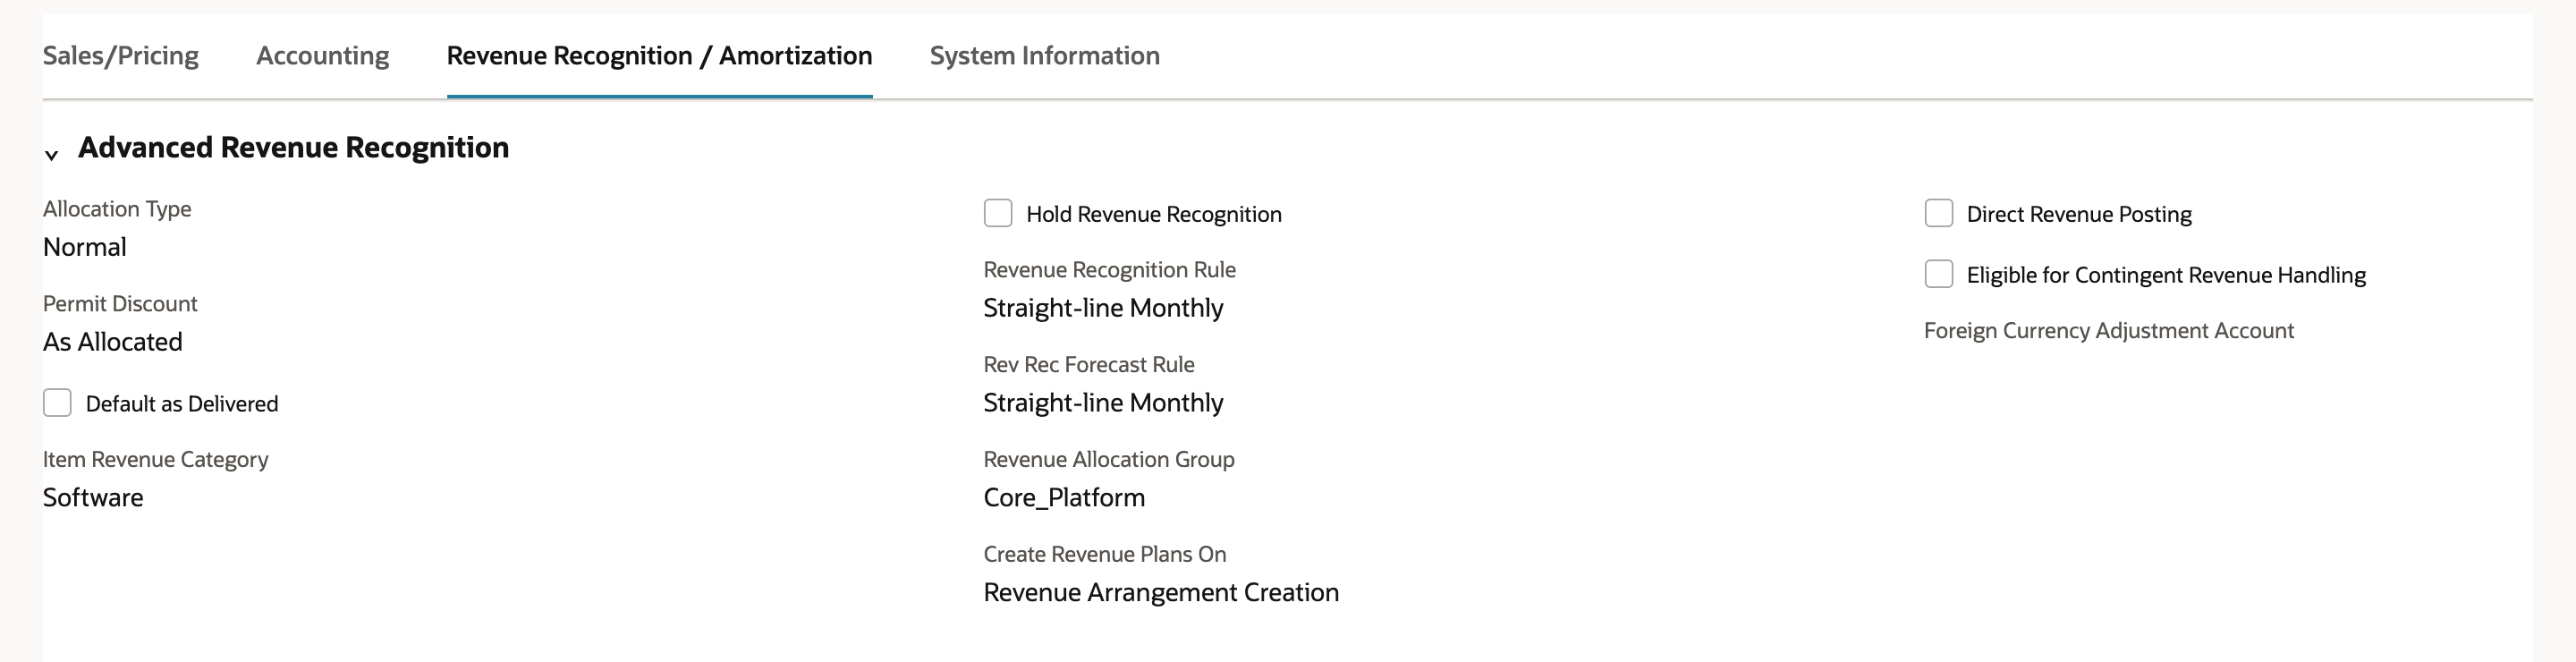Tick the Default as Delivered checkbox
This screenshot has width=2576, height=662.
pos(58,403)
